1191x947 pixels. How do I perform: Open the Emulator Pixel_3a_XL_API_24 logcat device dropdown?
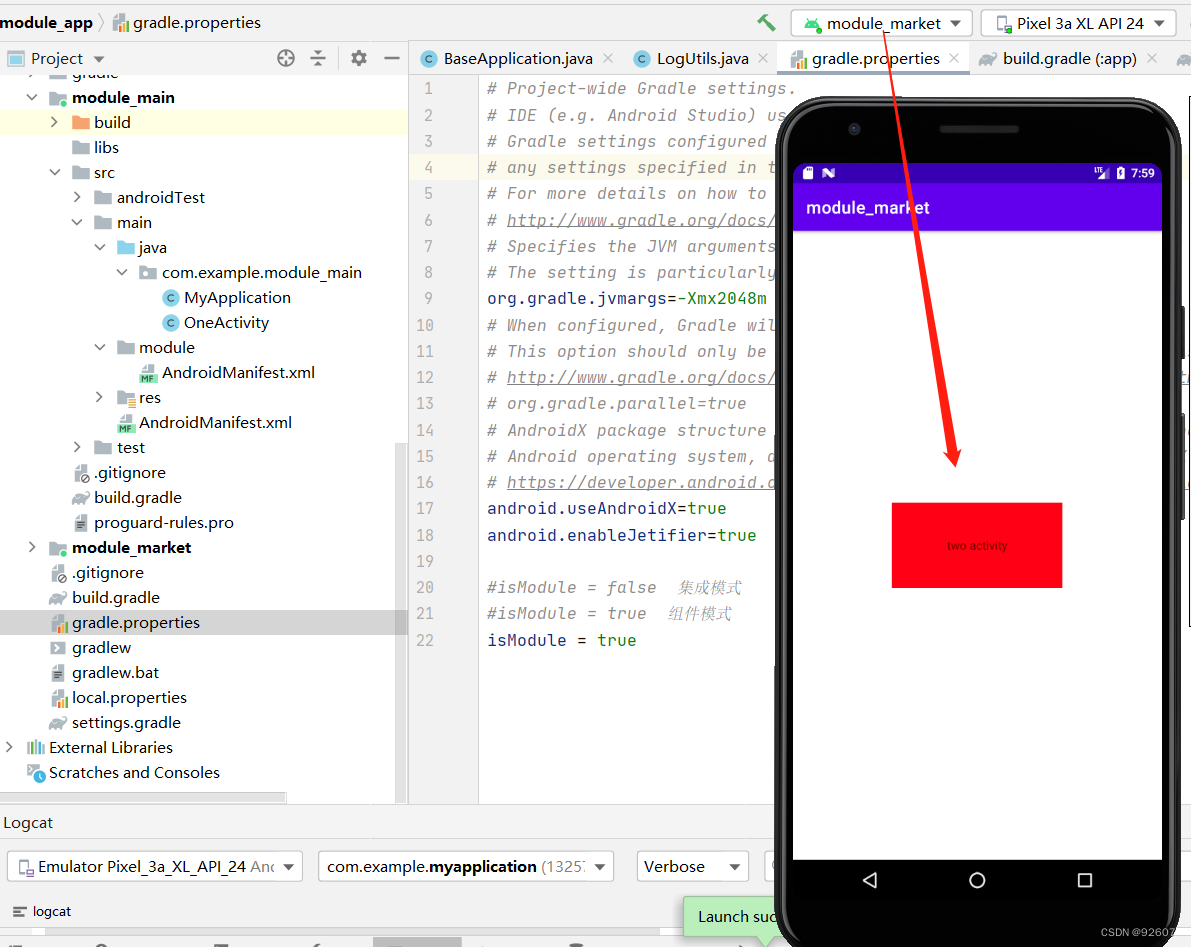(x=155, y=867)
